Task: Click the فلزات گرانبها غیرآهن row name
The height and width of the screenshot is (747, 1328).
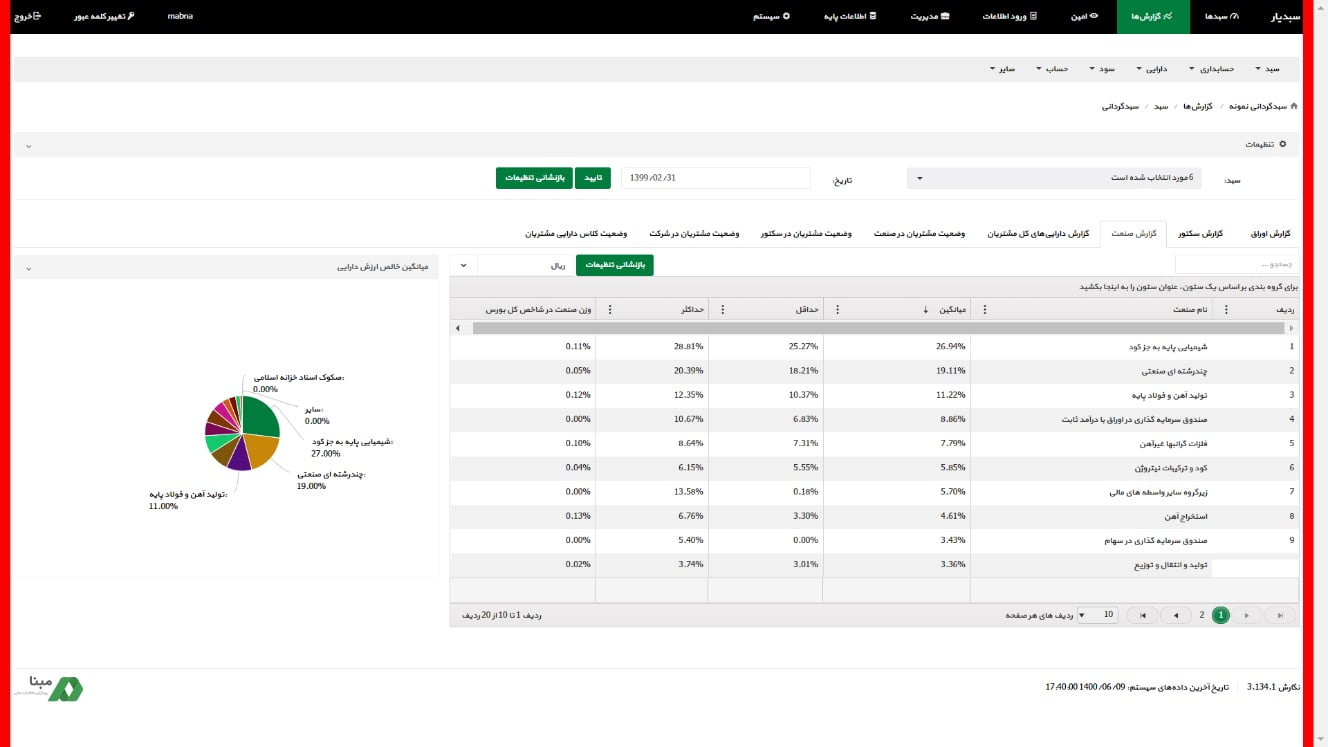Action: [1176, 443]
